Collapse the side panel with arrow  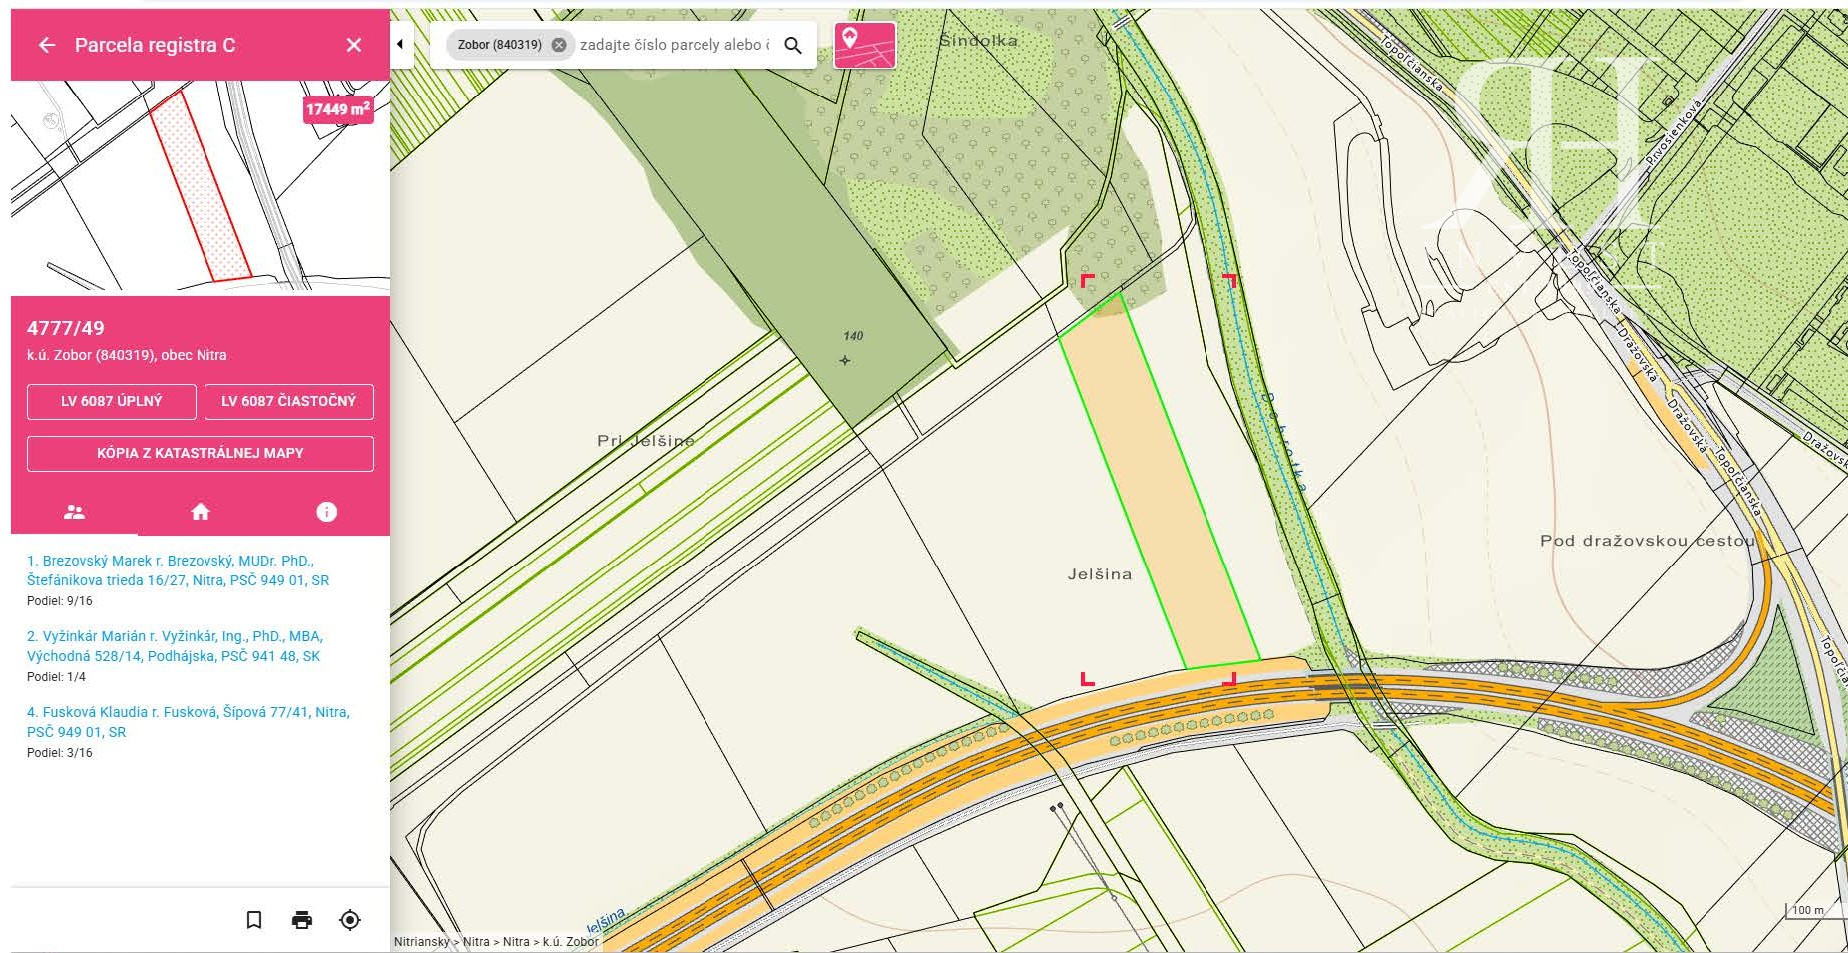(x=400, y=44)
